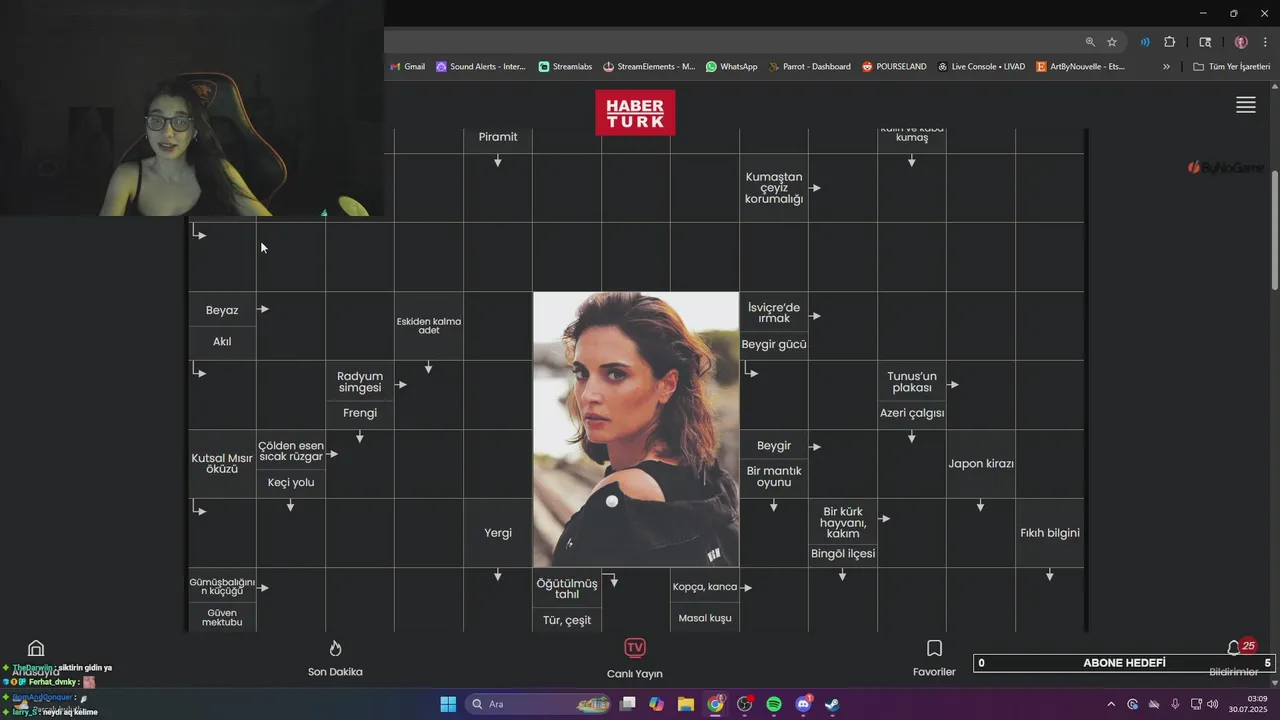Open the Chrome three-dot menu
Screen dimensions: 1280x720
coord(1265,42)
